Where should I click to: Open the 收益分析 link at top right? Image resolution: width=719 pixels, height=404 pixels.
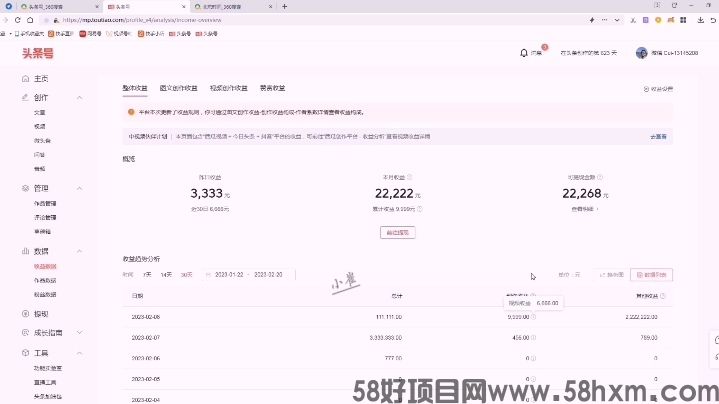click(658, 89)
